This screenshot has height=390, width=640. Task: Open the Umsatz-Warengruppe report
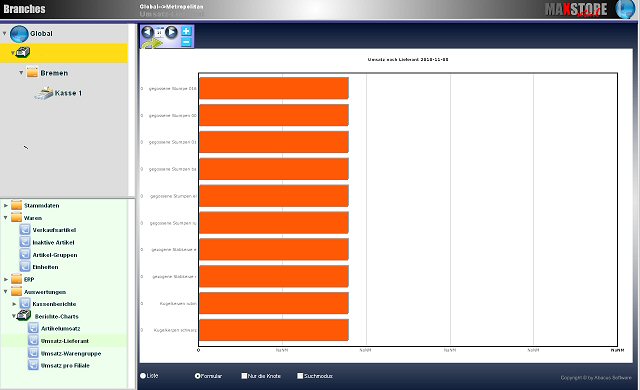tap(71, 354)
